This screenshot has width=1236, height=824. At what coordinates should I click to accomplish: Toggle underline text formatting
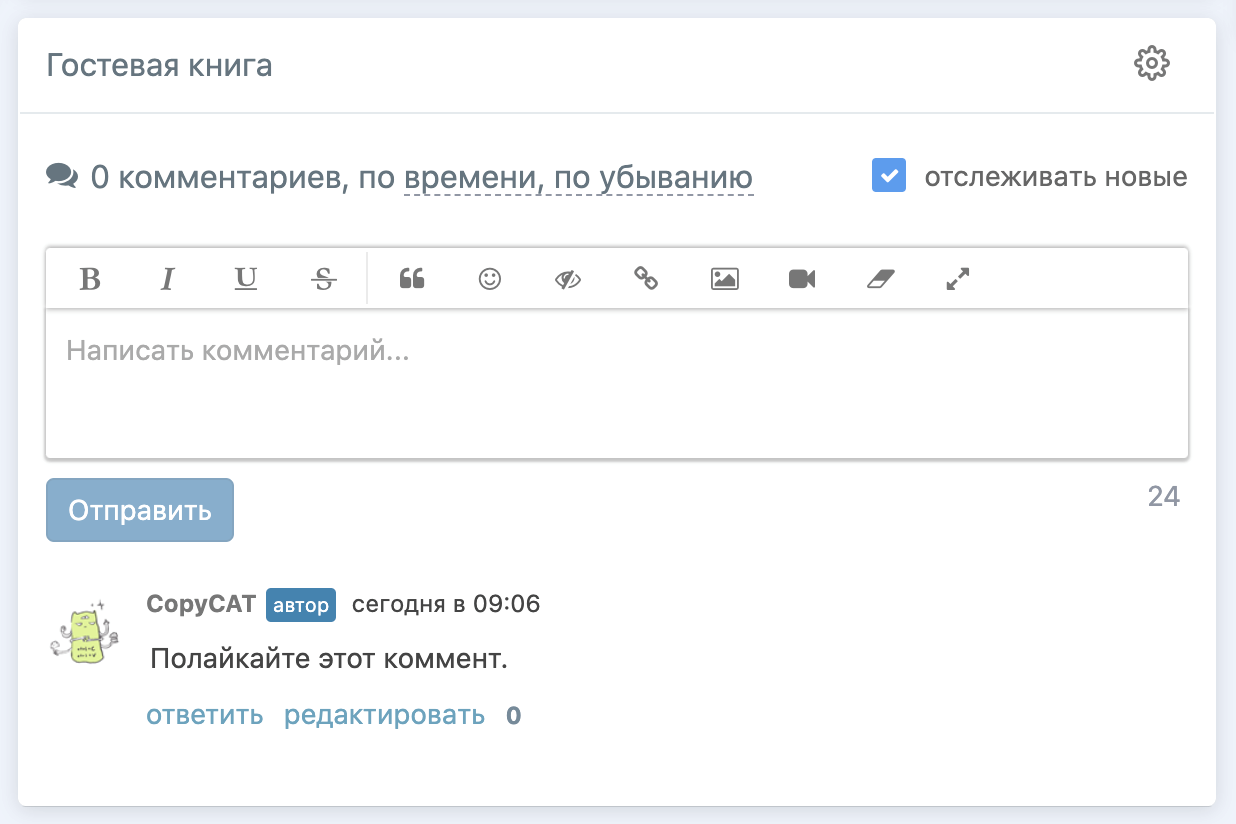246,279
